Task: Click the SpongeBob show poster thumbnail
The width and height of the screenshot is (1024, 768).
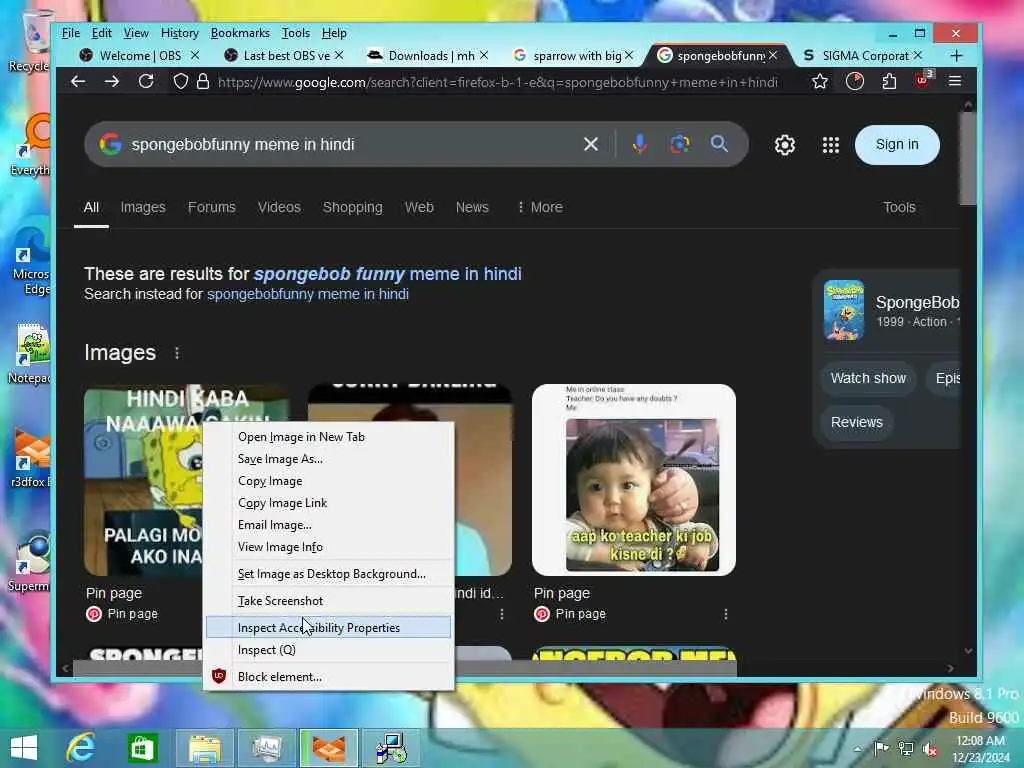Action: (844, 310)
